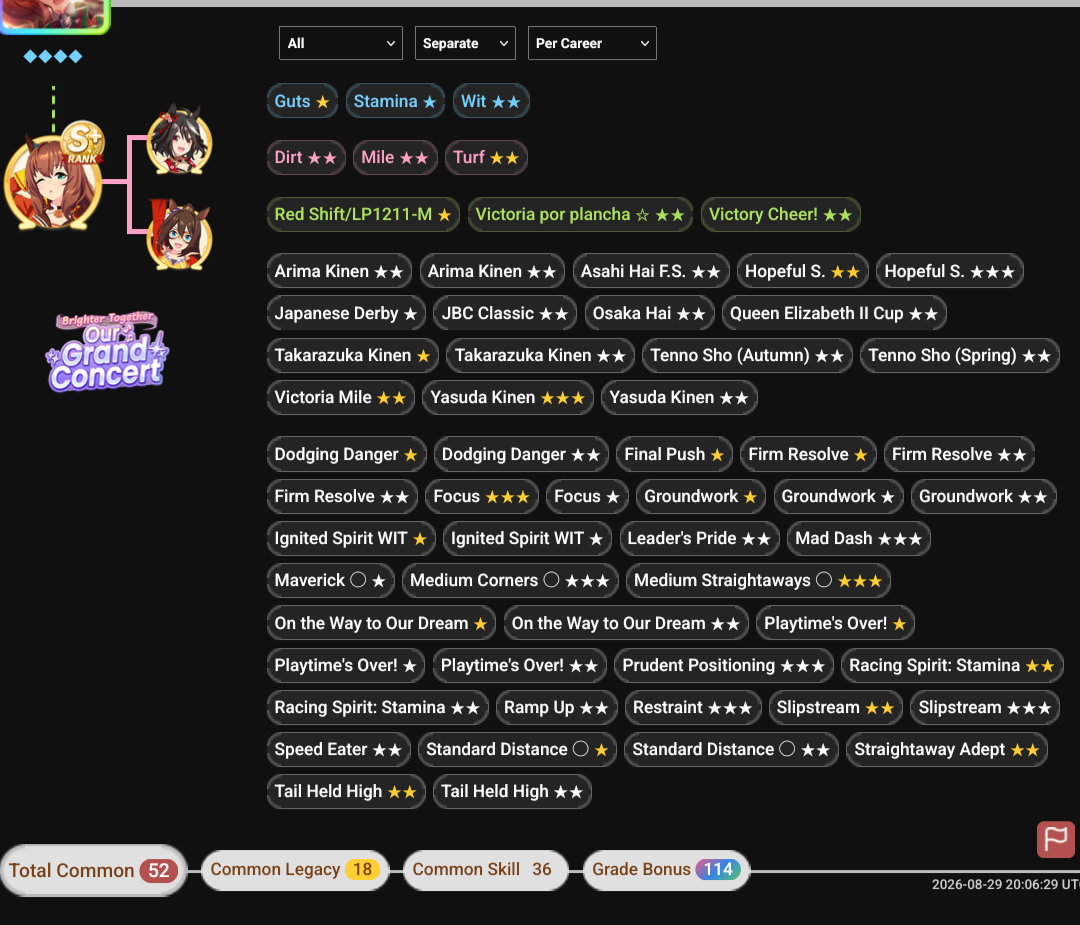This screenshot has height=925, width=1080.
Task: Click Speed Eater skill tag
Action: coord(338,750)
